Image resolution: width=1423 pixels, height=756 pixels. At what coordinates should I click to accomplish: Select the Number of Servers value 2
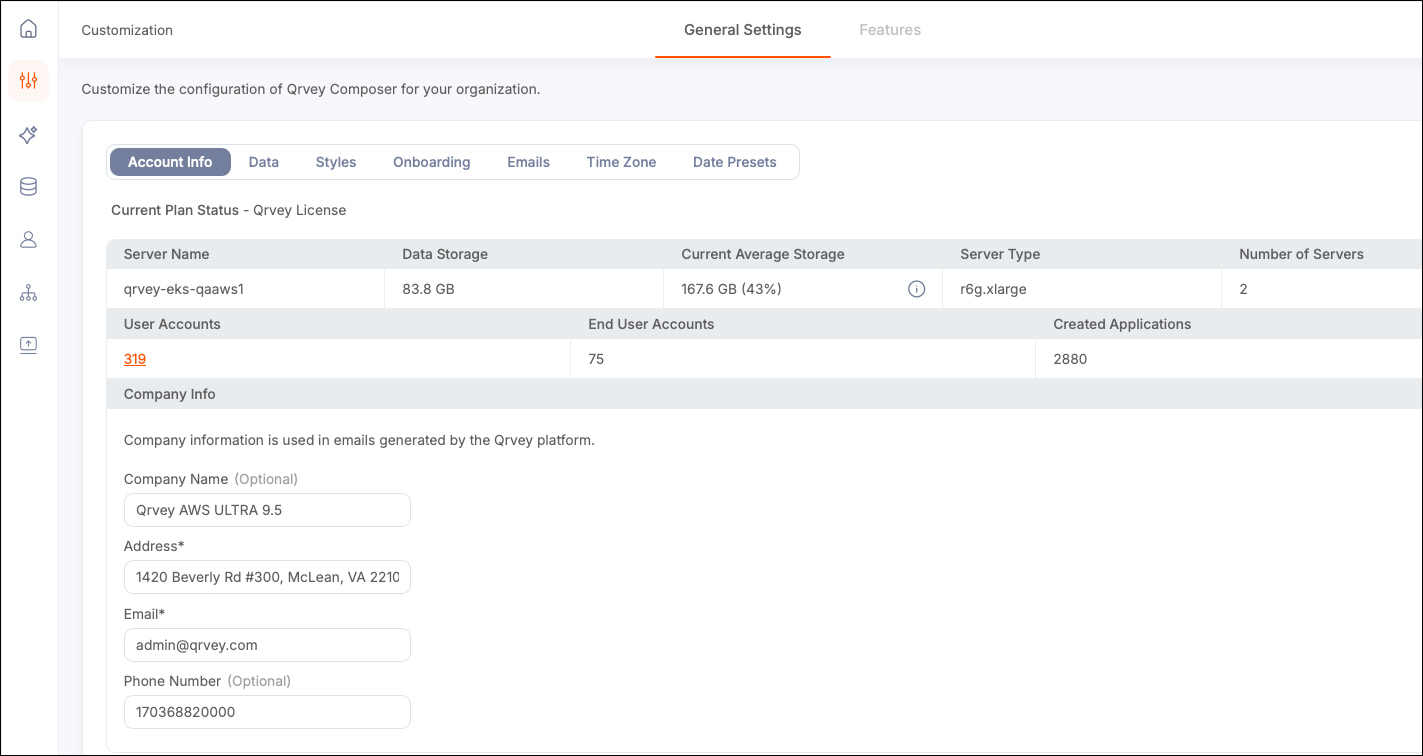coord(1243,289)
